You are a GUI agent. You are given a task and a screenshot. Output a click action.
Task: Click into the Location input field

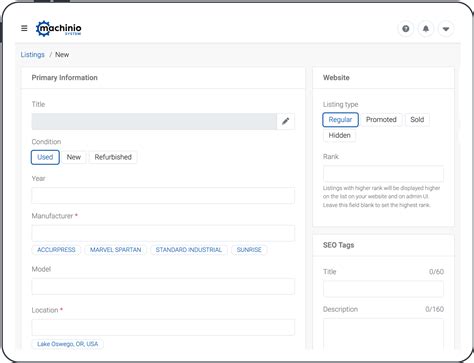pyautogui.click(x=163, y=327)
